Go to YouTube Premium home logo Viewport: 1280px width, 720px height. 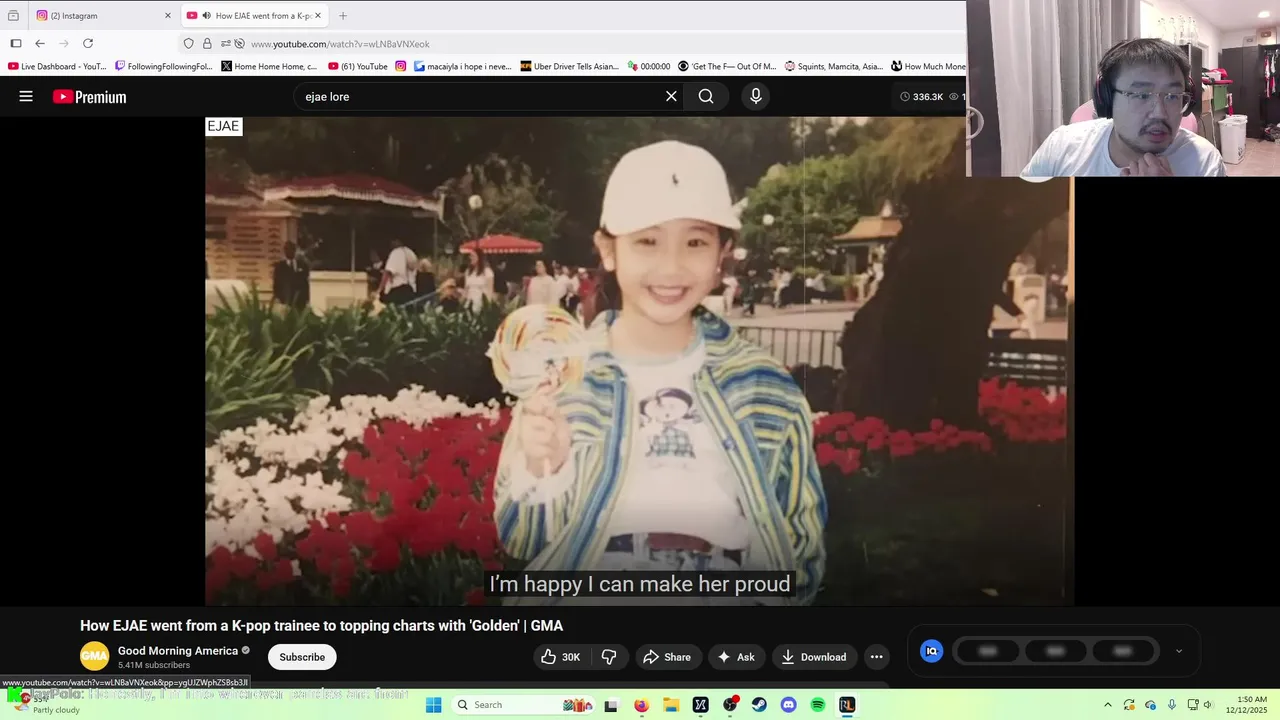tap(90, 97)
